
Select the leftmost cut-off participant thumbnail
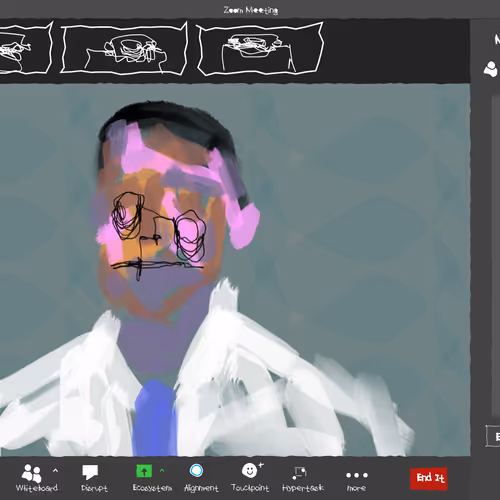point(26,48)
